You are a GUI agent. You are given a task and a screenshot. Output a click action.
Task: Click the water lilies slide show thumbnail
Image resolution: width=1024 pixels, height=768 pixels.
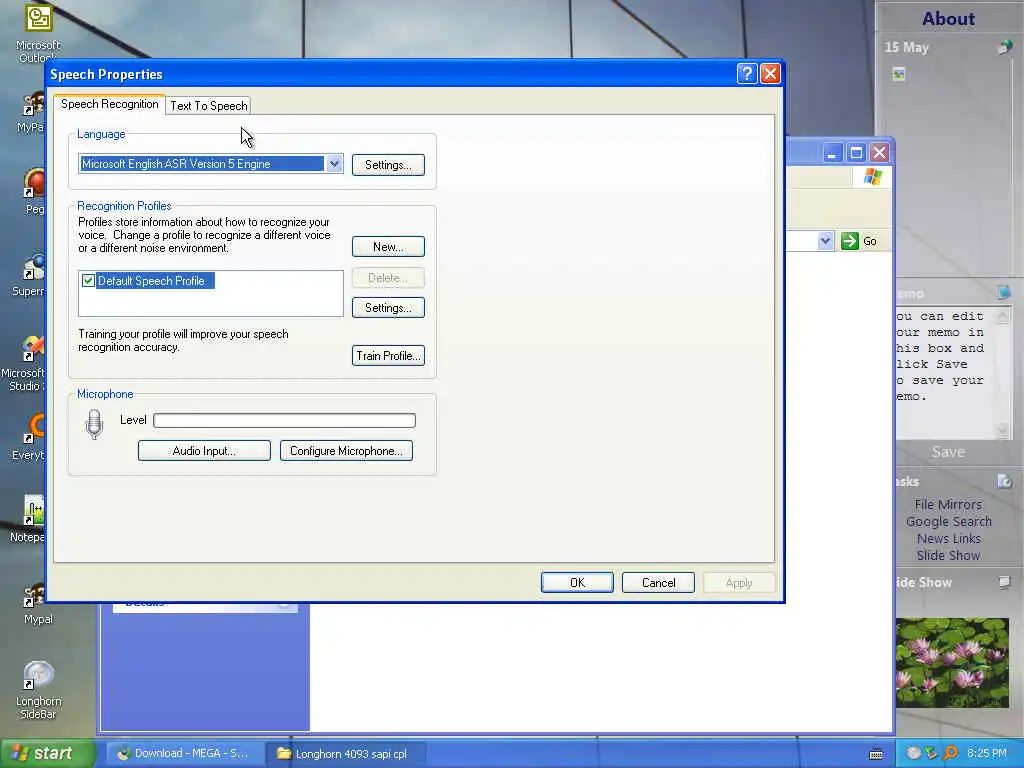[x=952, y=662]
